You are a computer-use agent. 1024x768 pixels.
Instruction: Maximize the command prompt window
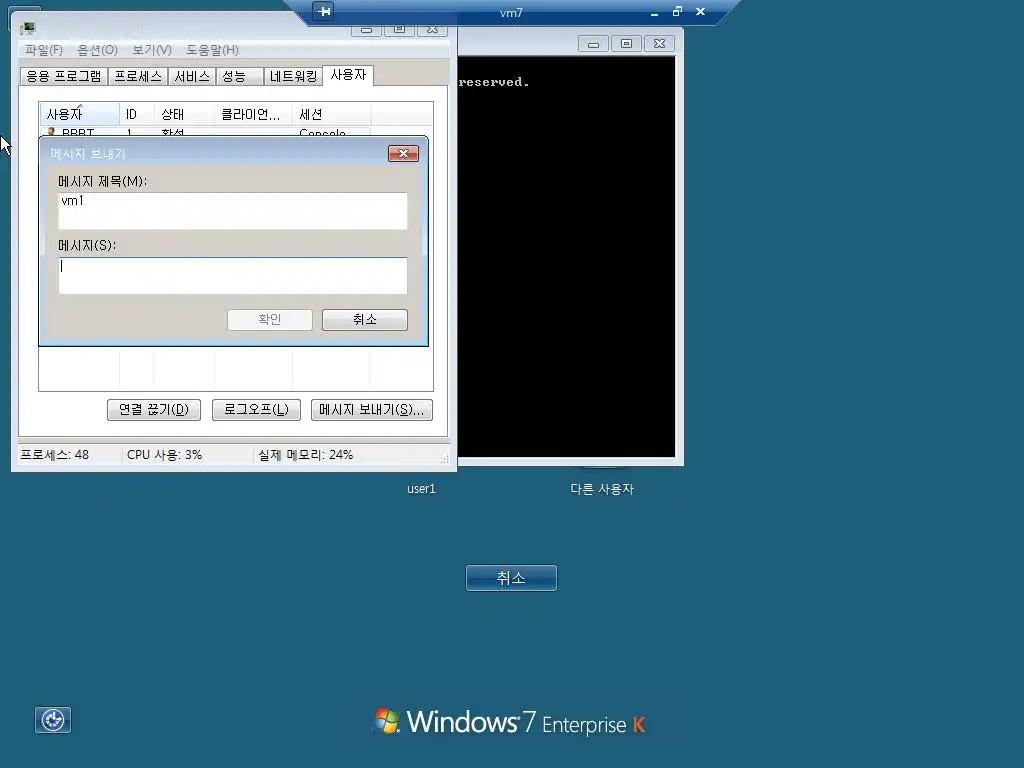click(626, 44)
